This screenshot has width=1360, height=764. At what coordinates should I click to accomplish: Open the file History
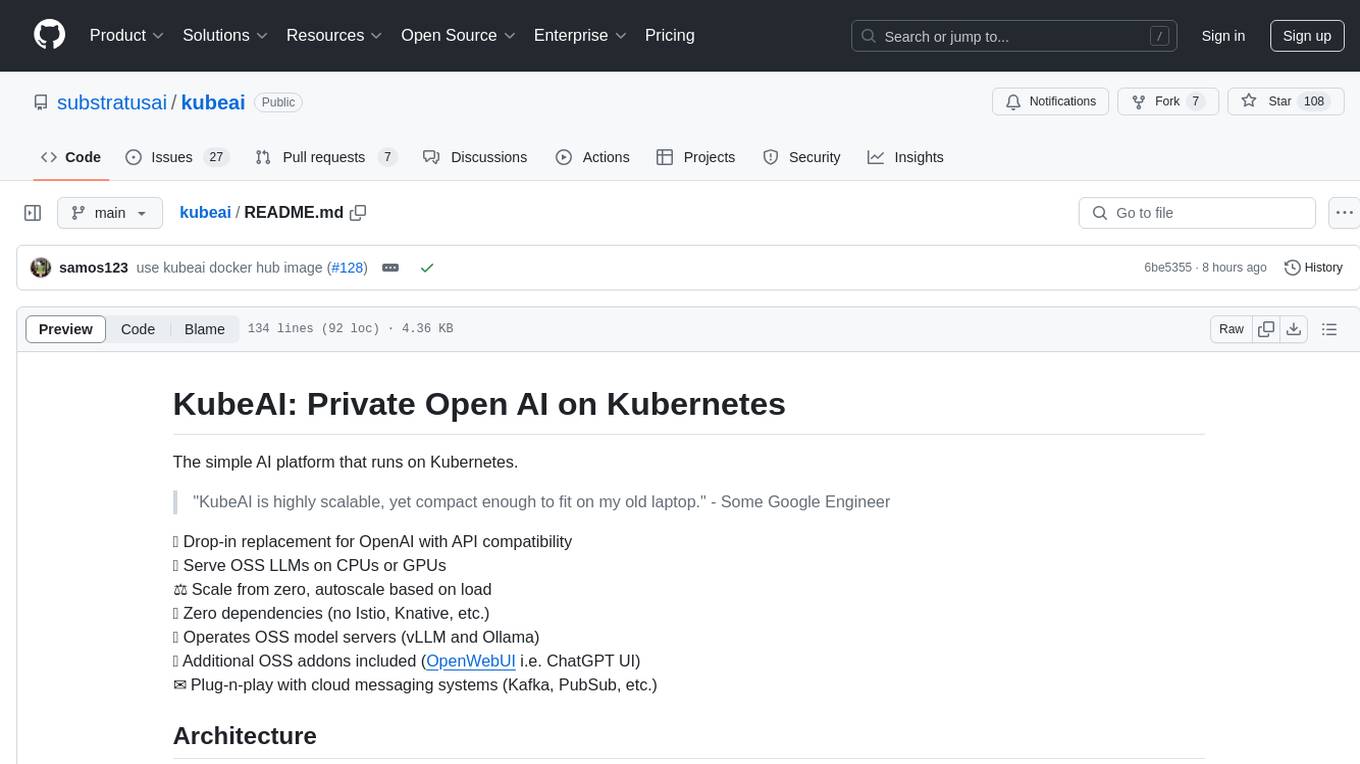pyautogui.click(x=1313, y=268)
